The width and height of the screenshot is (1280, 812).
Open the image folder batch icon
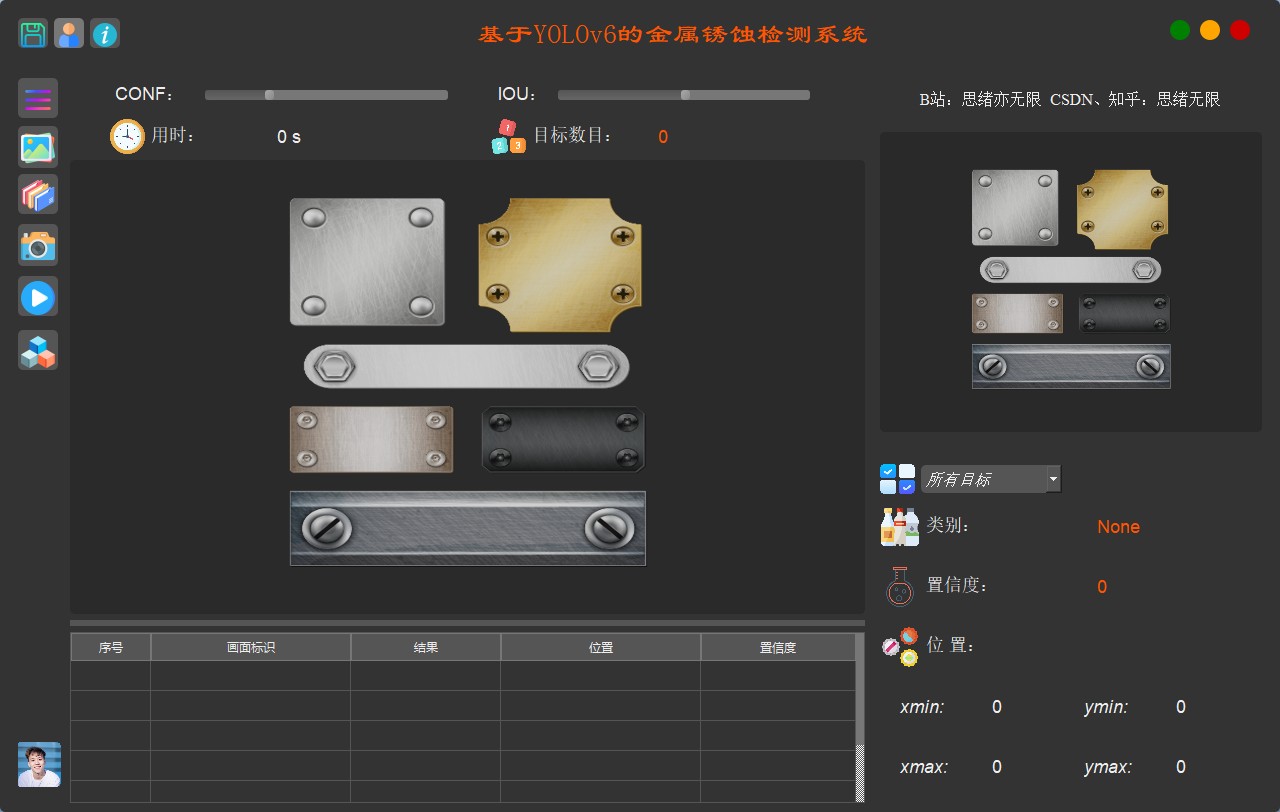[x=38, y=195]
